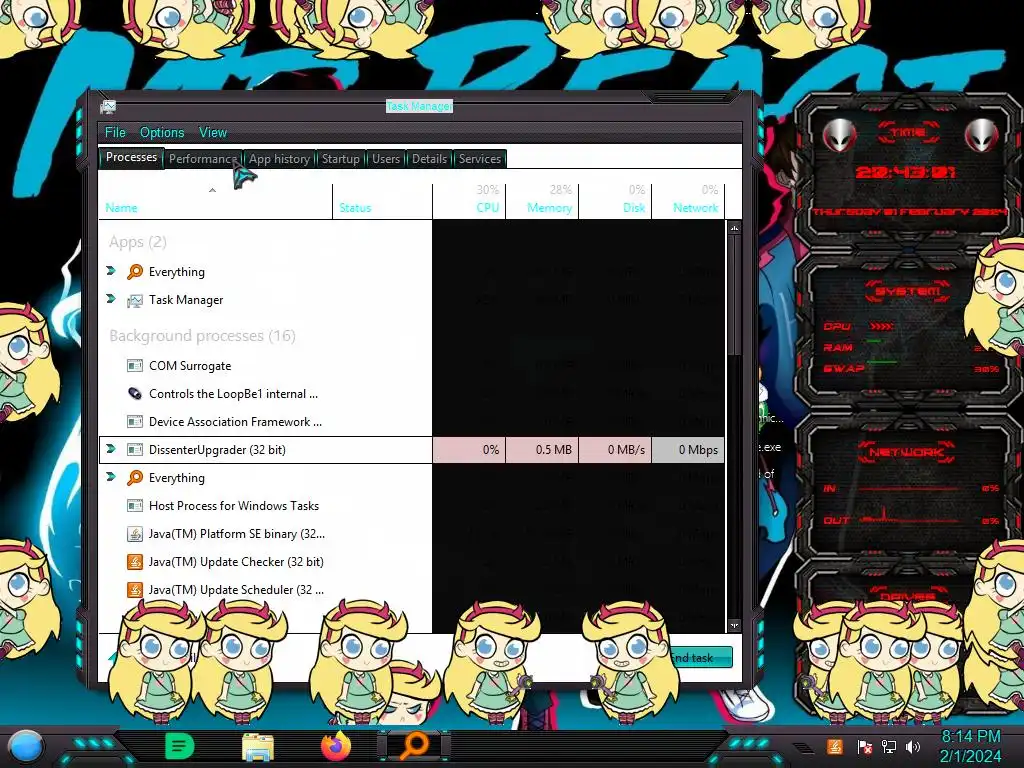Click the Everything background process icon

[135, 478]
